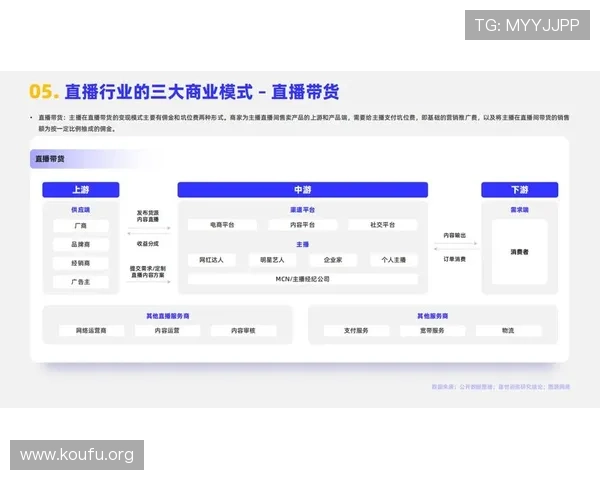Screen dimensions: 600x480
Task: Click the 品牌商 box
Action: 81,244
